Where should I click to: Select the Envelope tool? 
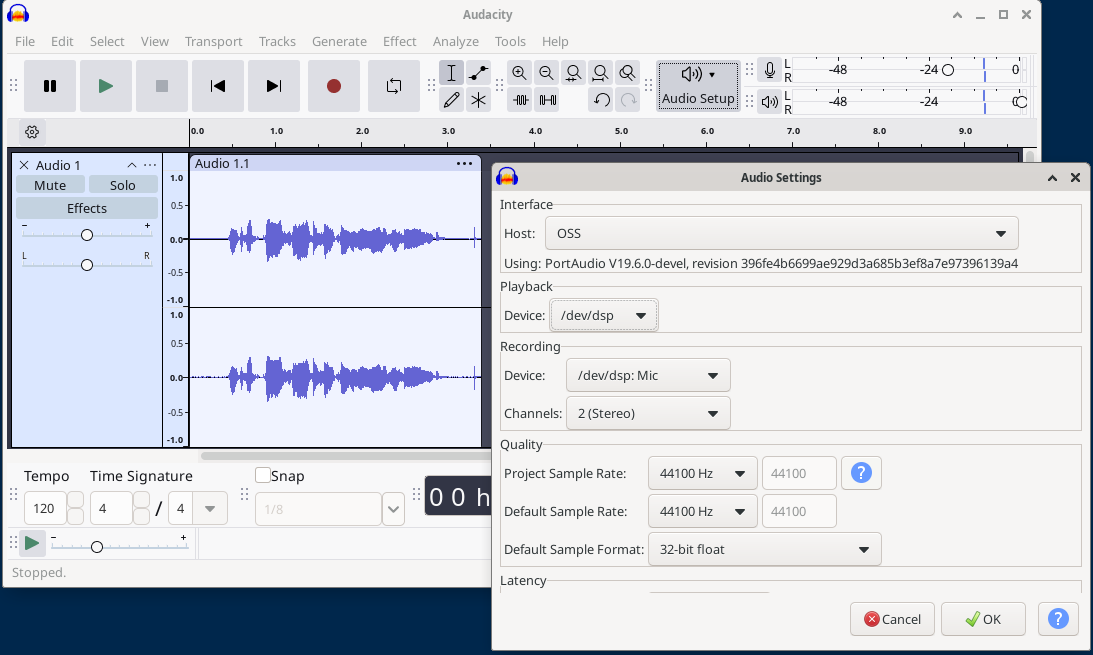tap(479, 73)
